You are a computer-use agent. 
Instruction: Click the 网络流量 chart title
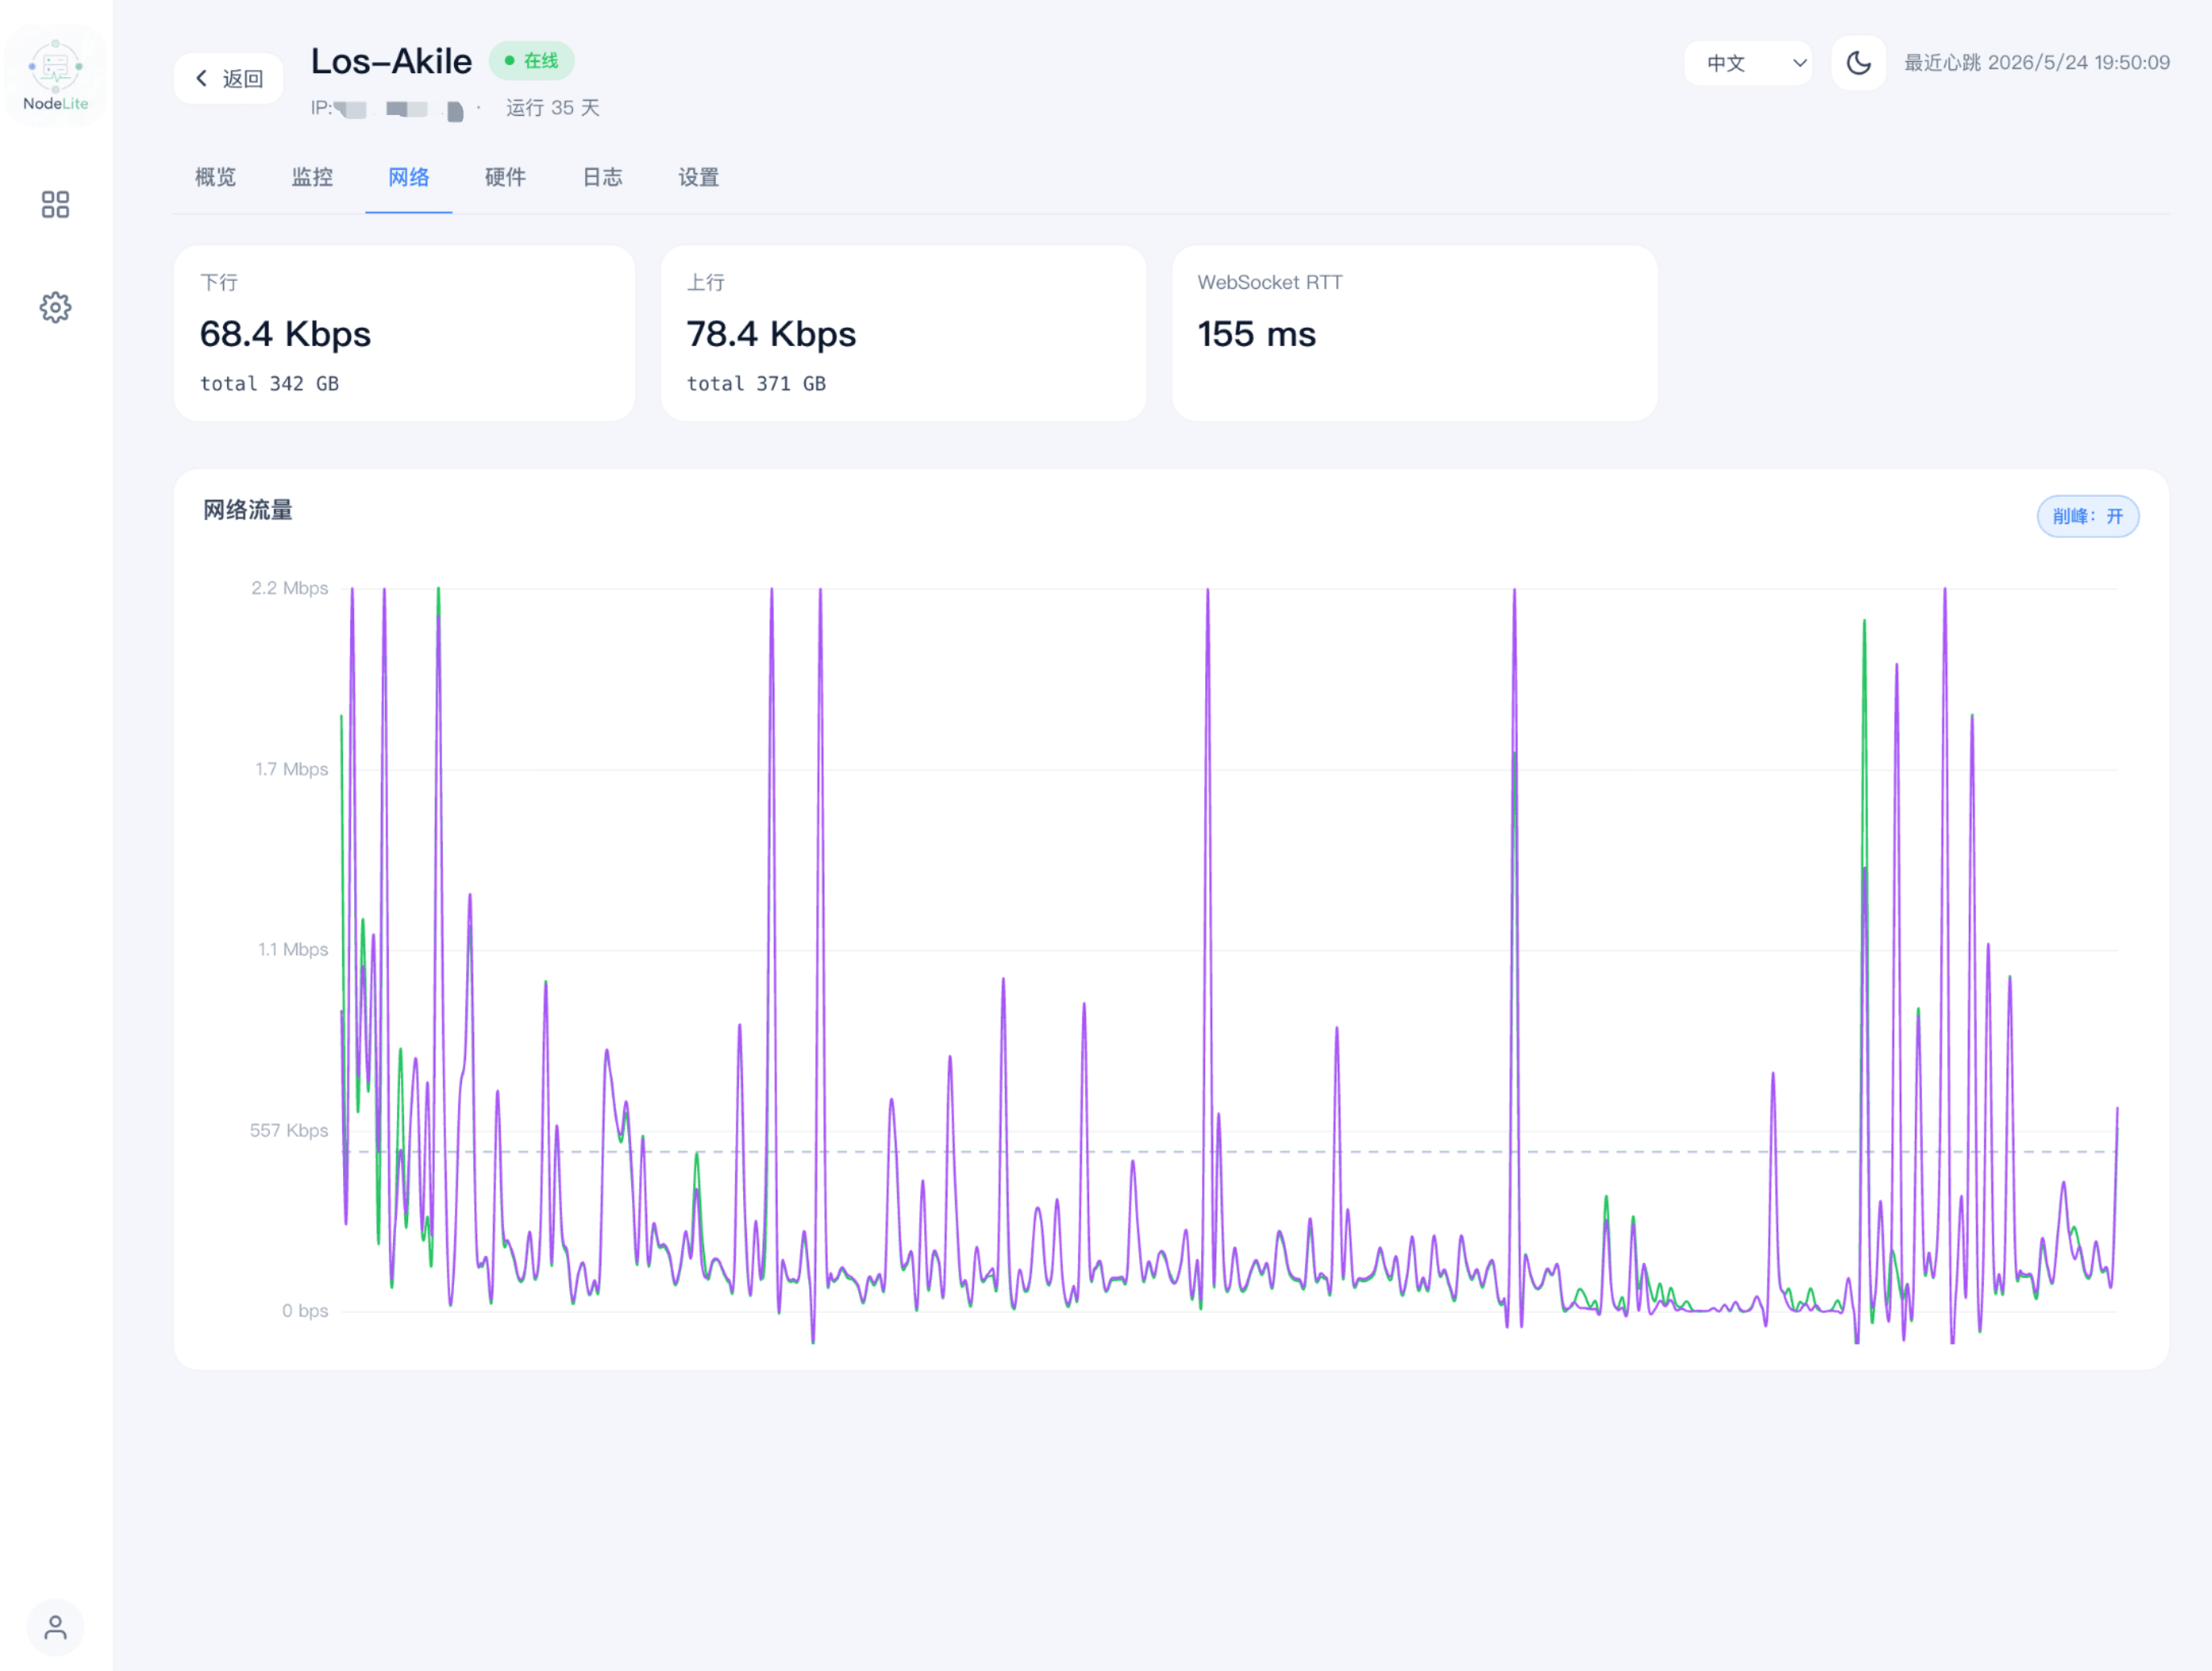pos(248,511)
